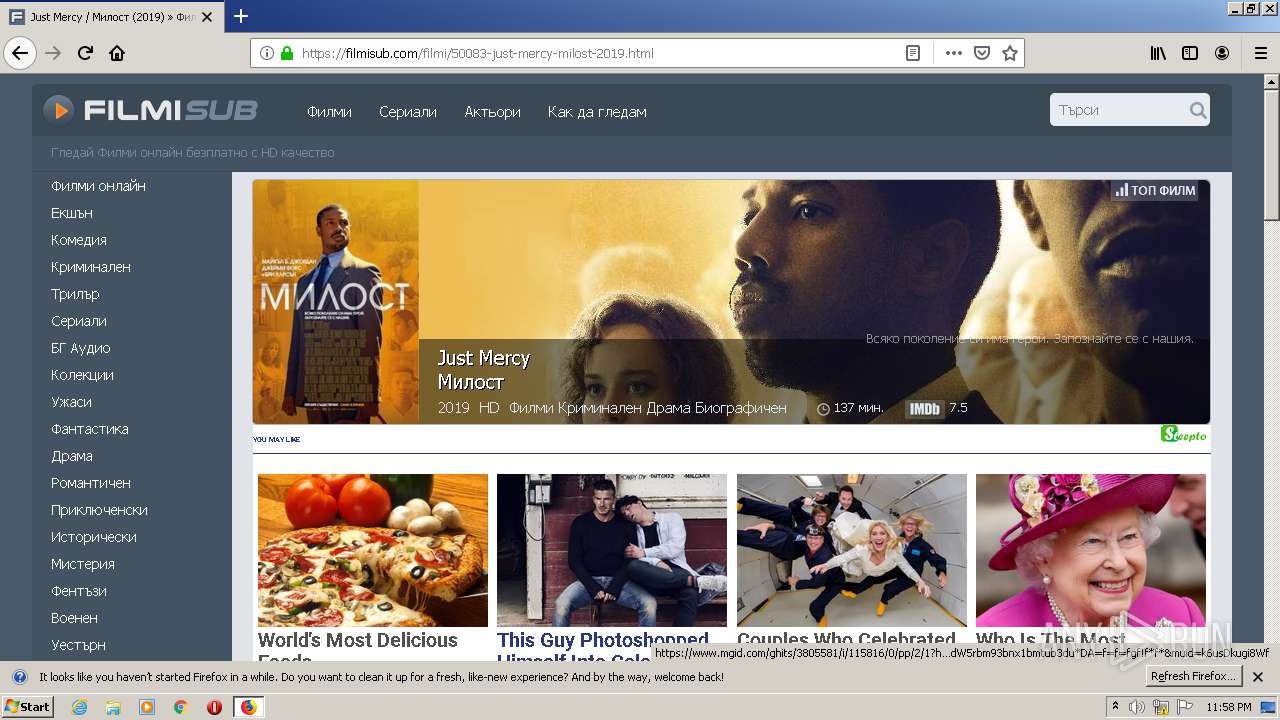The width and height of the screenshot is (1280, 720).
Task: Open the БГ Аудио category
Action: click(80, 348)
